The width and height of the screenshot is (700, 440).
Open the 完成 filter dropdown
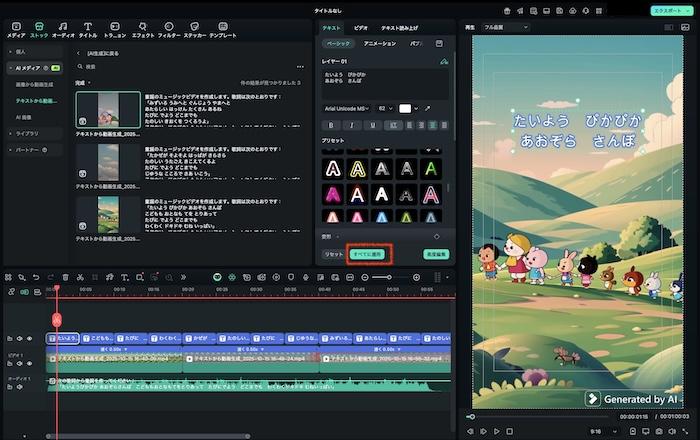click(83, 83)
